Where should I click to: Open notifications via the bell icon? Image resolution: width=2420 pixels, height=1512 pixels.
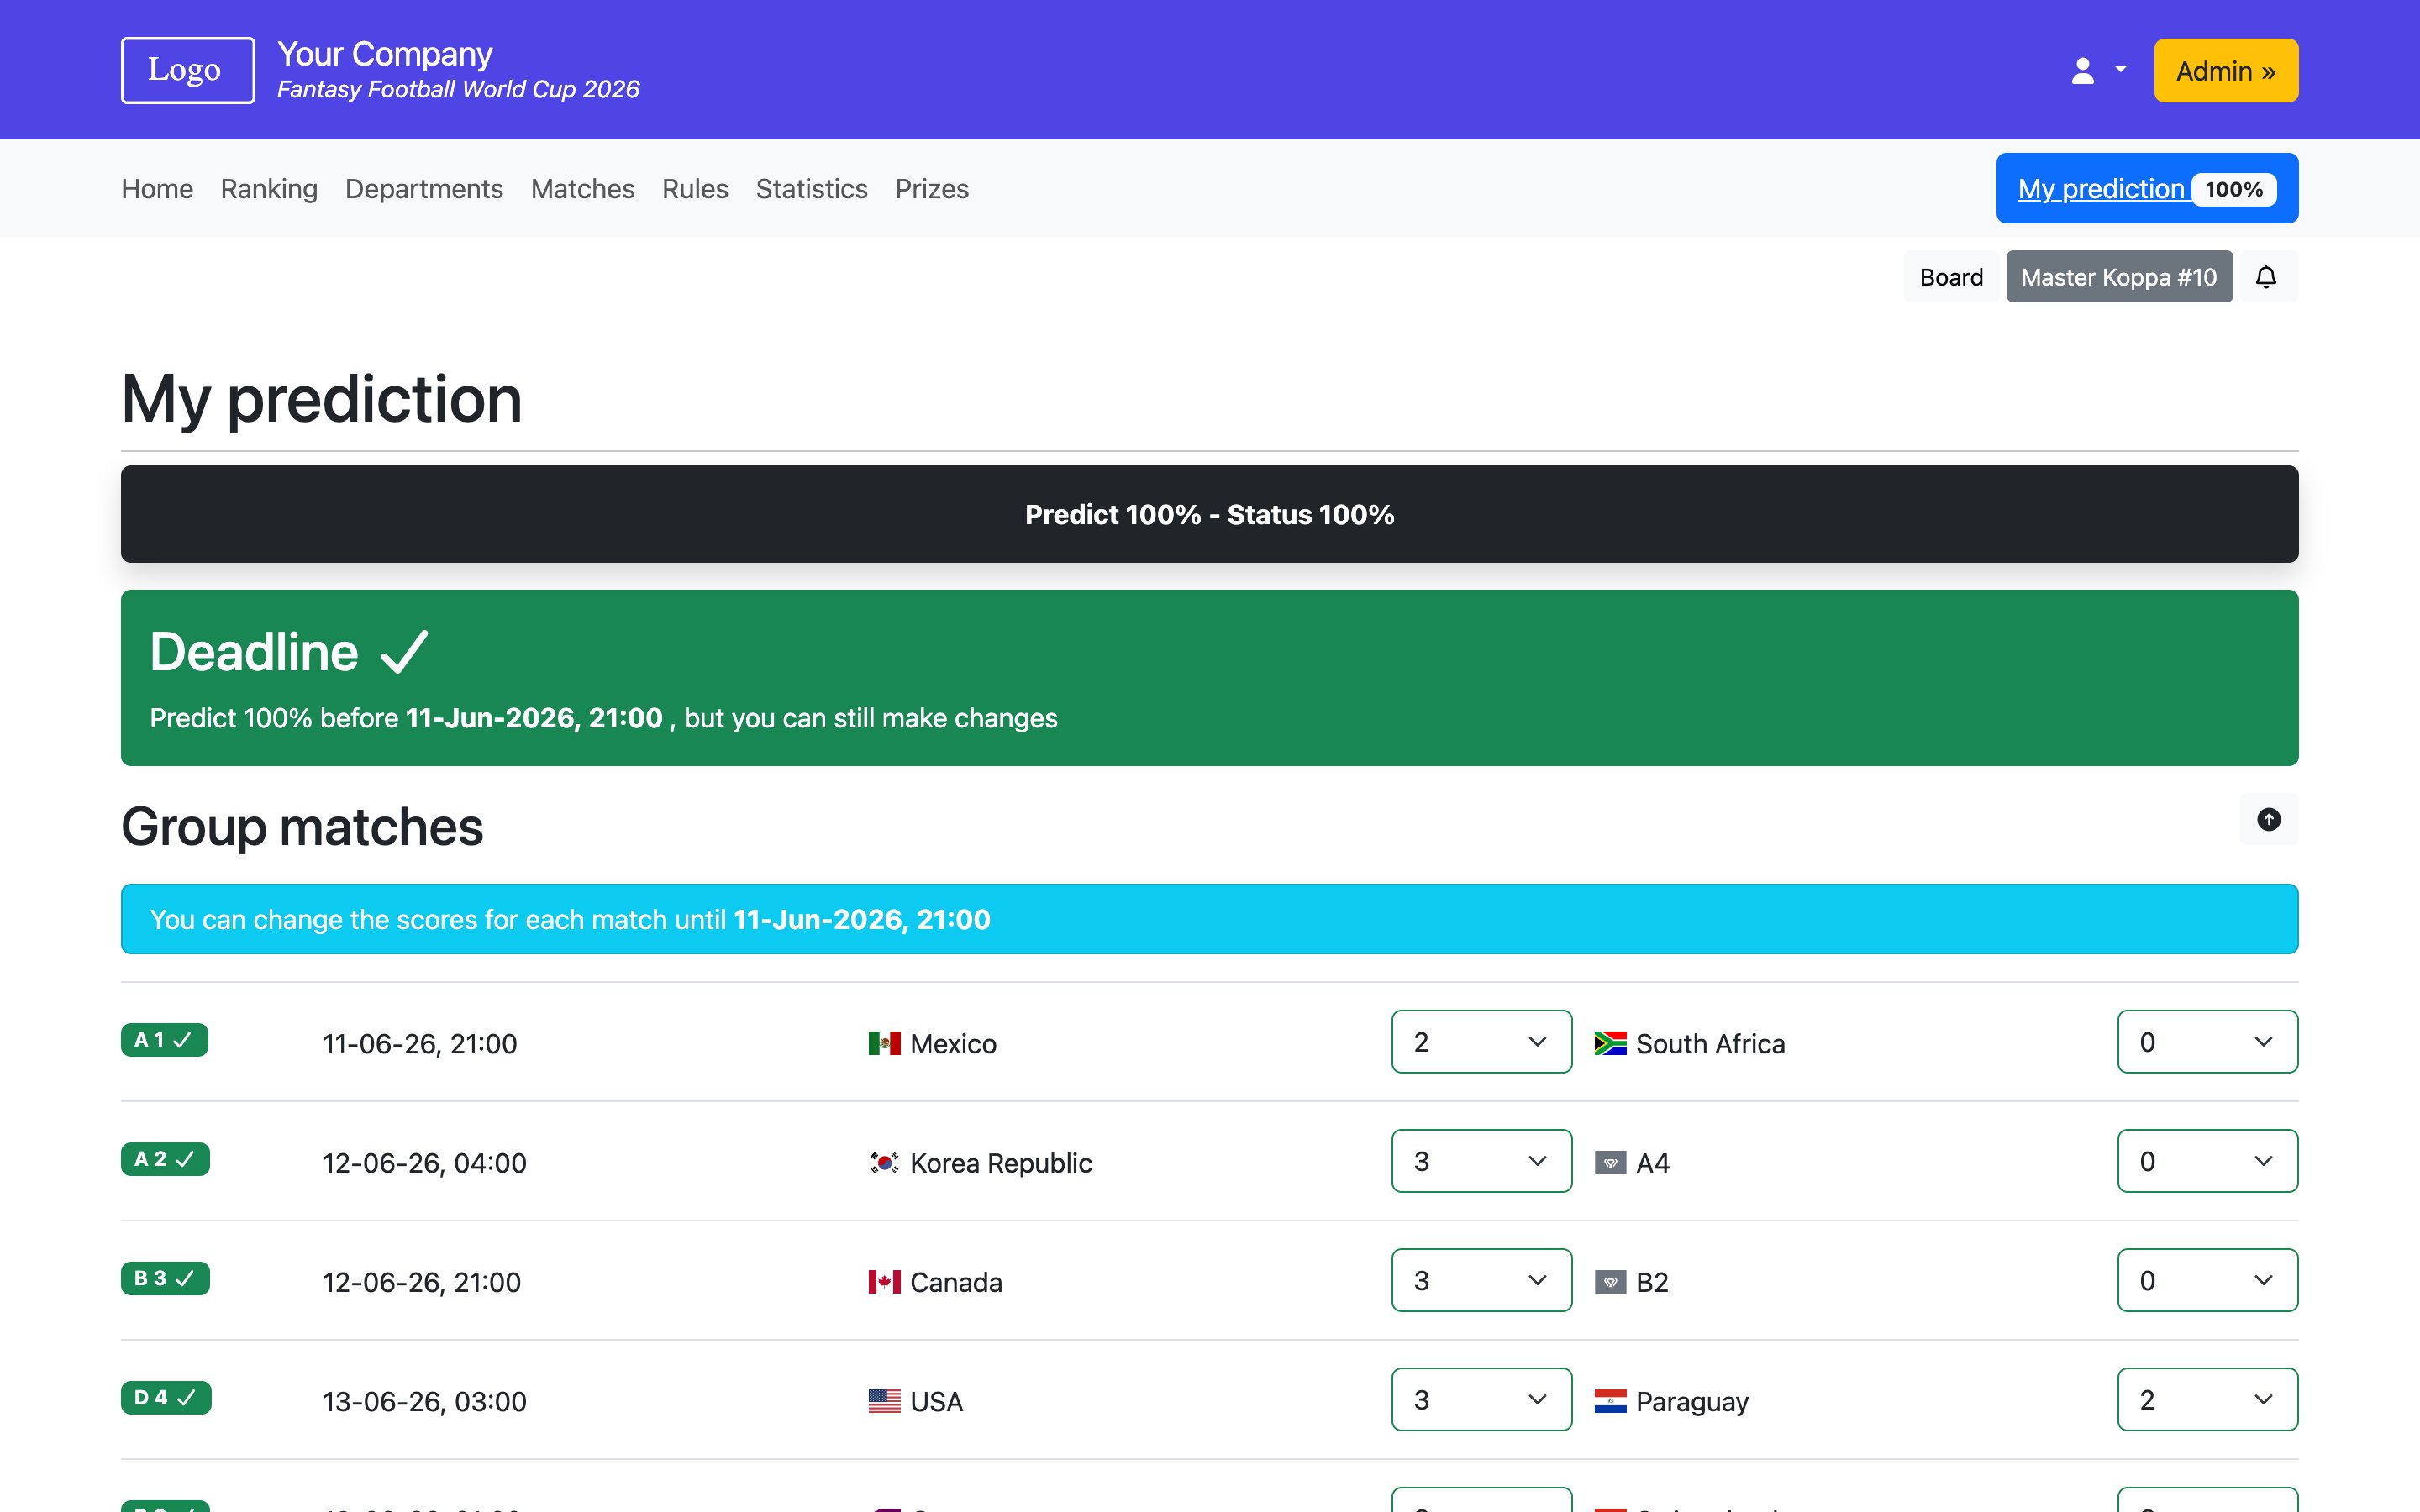2267,276
